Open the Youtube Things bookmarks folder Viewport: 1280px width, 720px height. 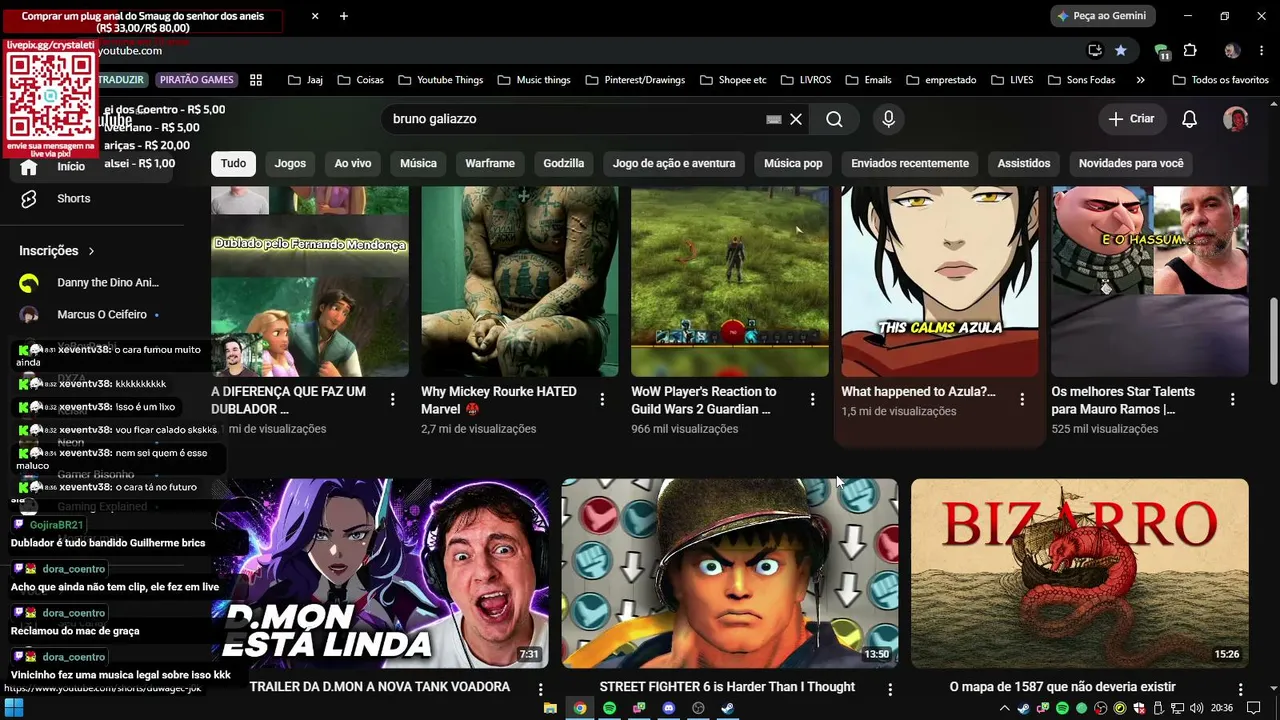coord(440,80)
